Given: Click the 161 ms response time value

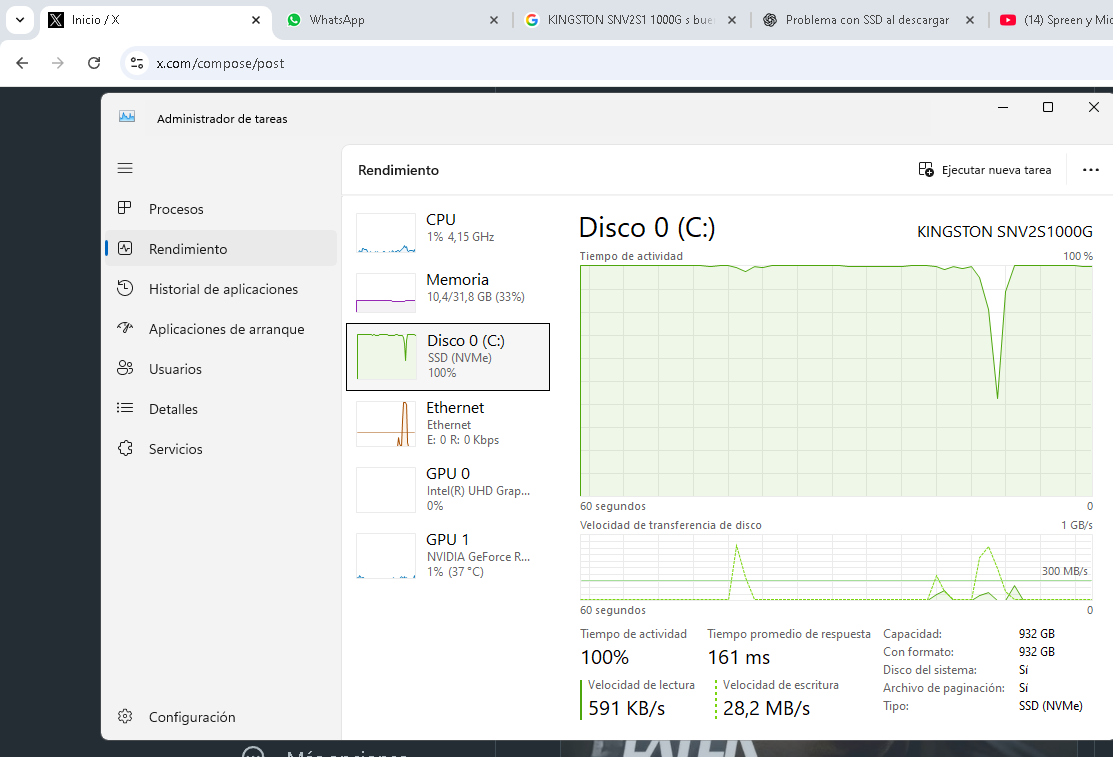Looking at the screenshot, I should coord(738,657).
